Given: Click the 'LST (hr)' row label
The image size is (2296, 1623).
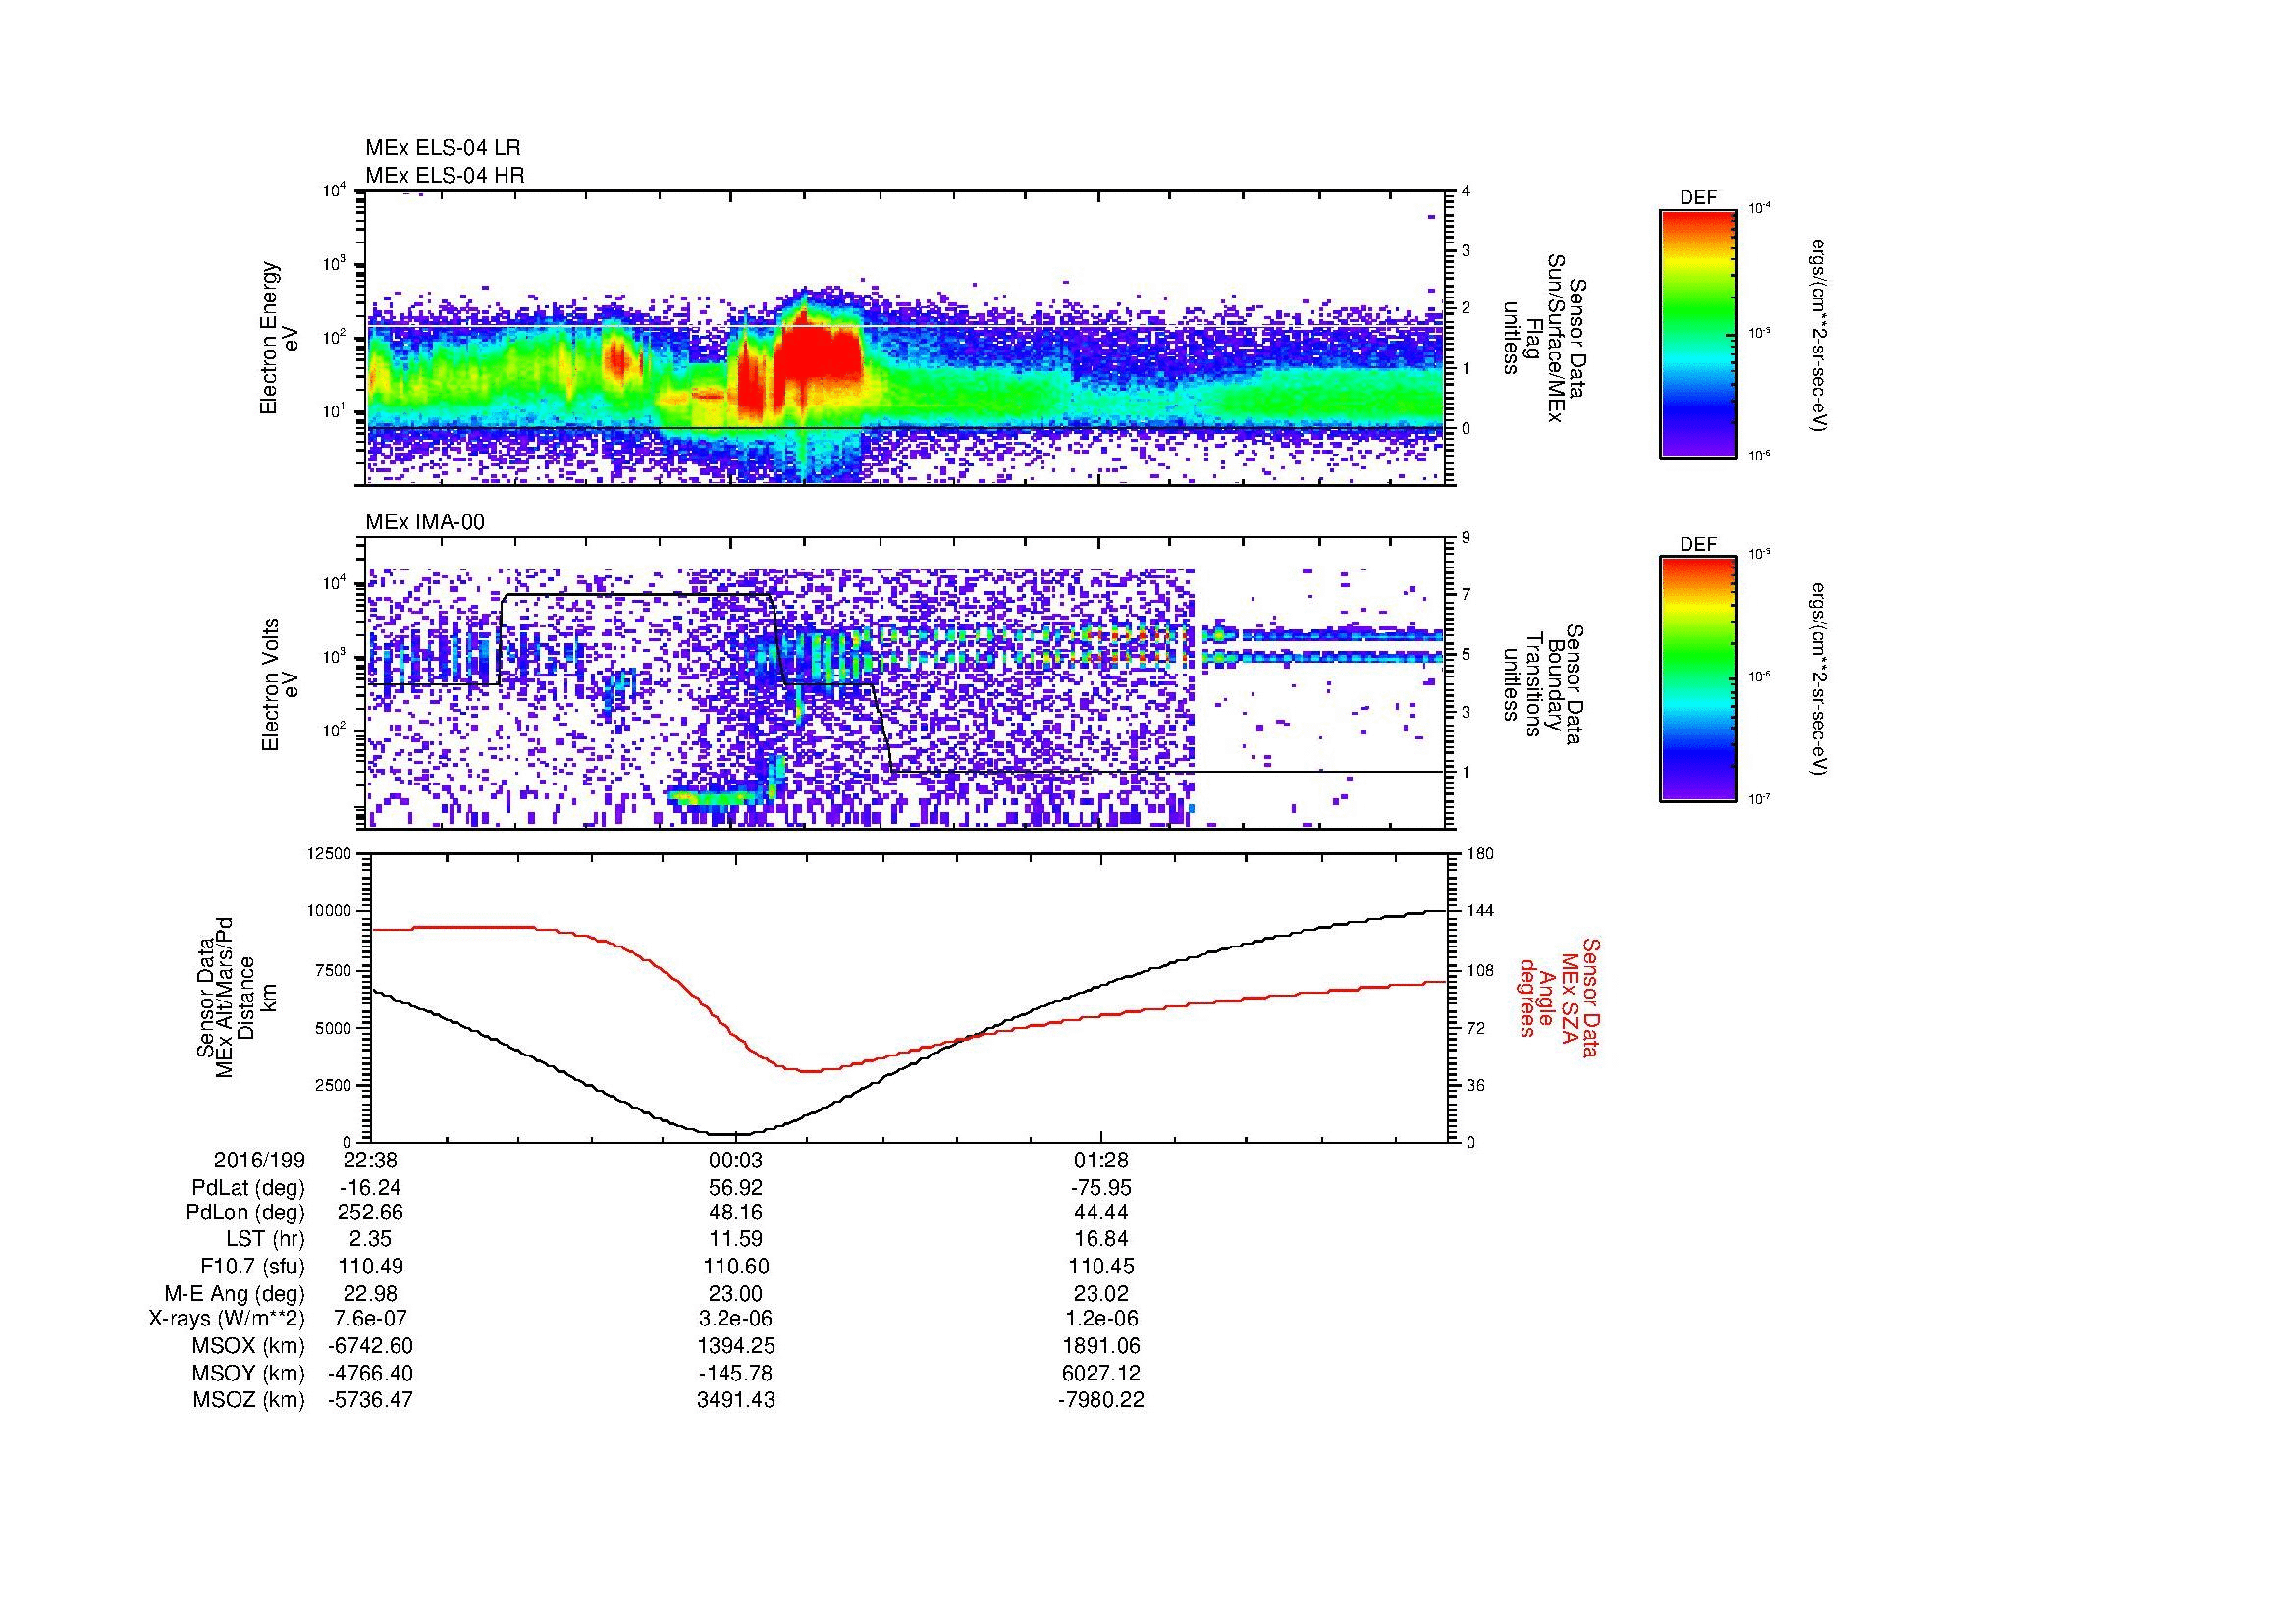Looking at the screenshot, I should pyautogui.click(x=266, y=1240).
